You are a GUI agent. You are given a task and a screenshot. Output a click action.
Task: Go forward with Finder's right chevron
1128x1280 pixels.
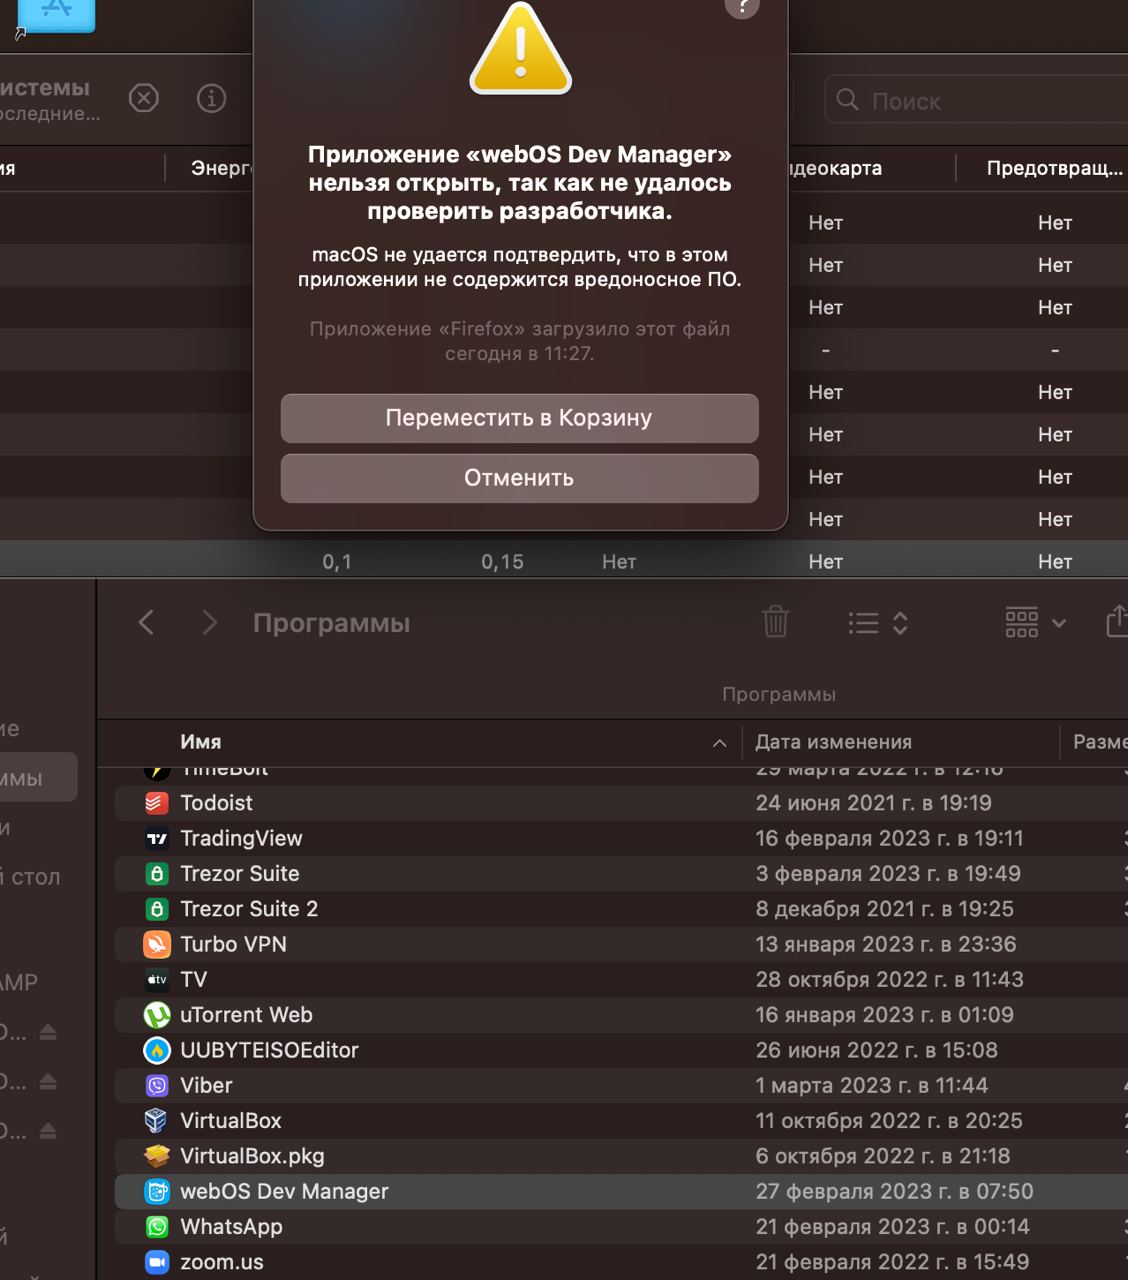coord(209,623)
